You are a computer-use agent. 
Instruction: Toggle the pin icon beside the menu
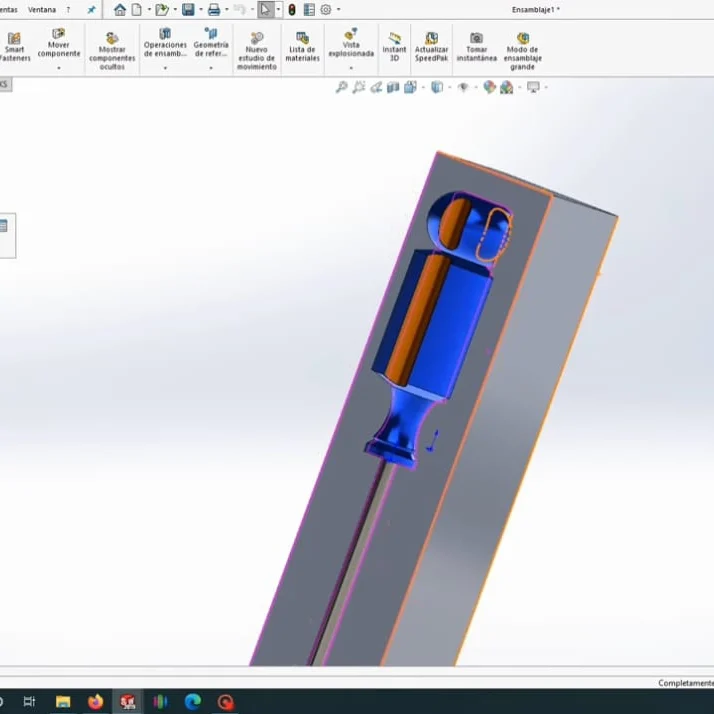coord(92,10)
